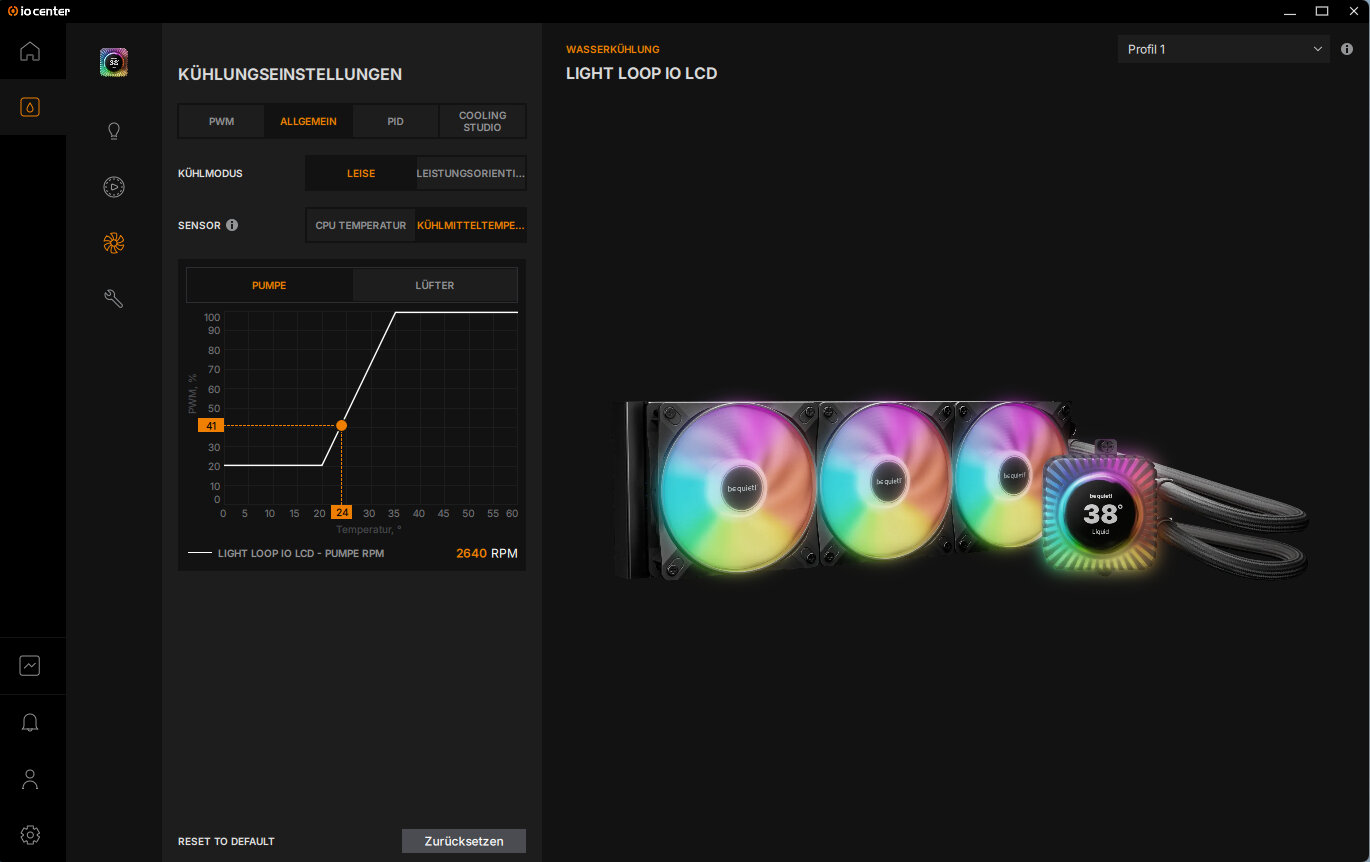1370x862 pixels.
Task: Open the wrench maintenance icon
Action: (x=114, y=298)
